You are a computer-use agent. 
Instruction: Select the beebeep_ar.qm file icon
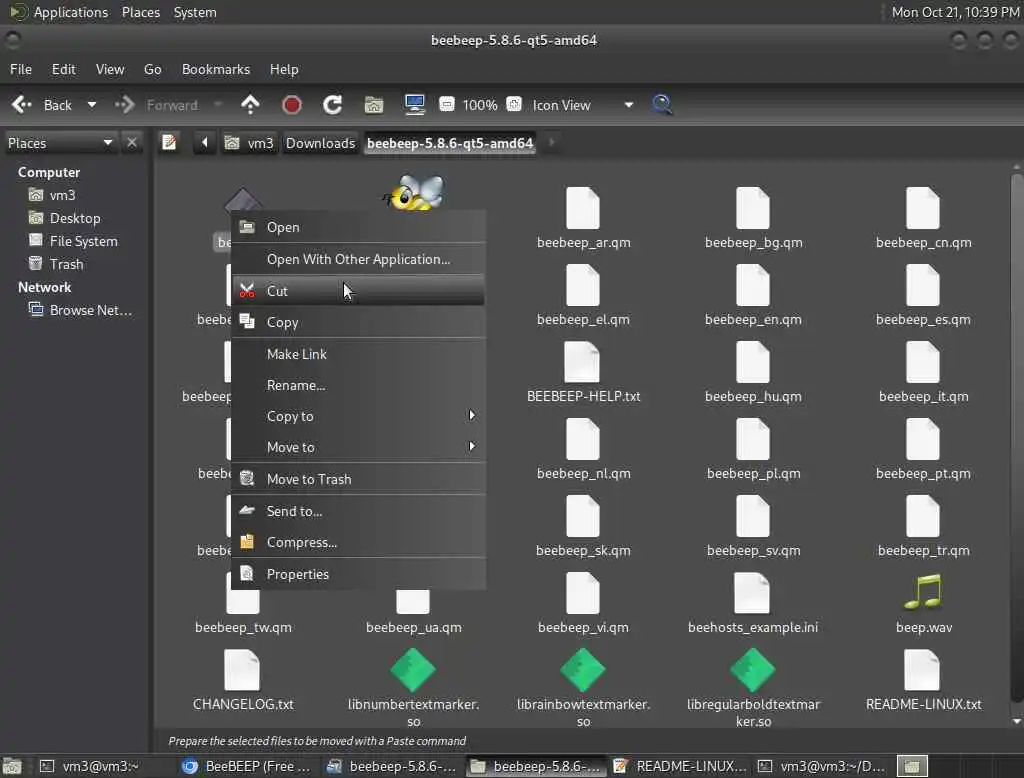[x=583, y=208]
